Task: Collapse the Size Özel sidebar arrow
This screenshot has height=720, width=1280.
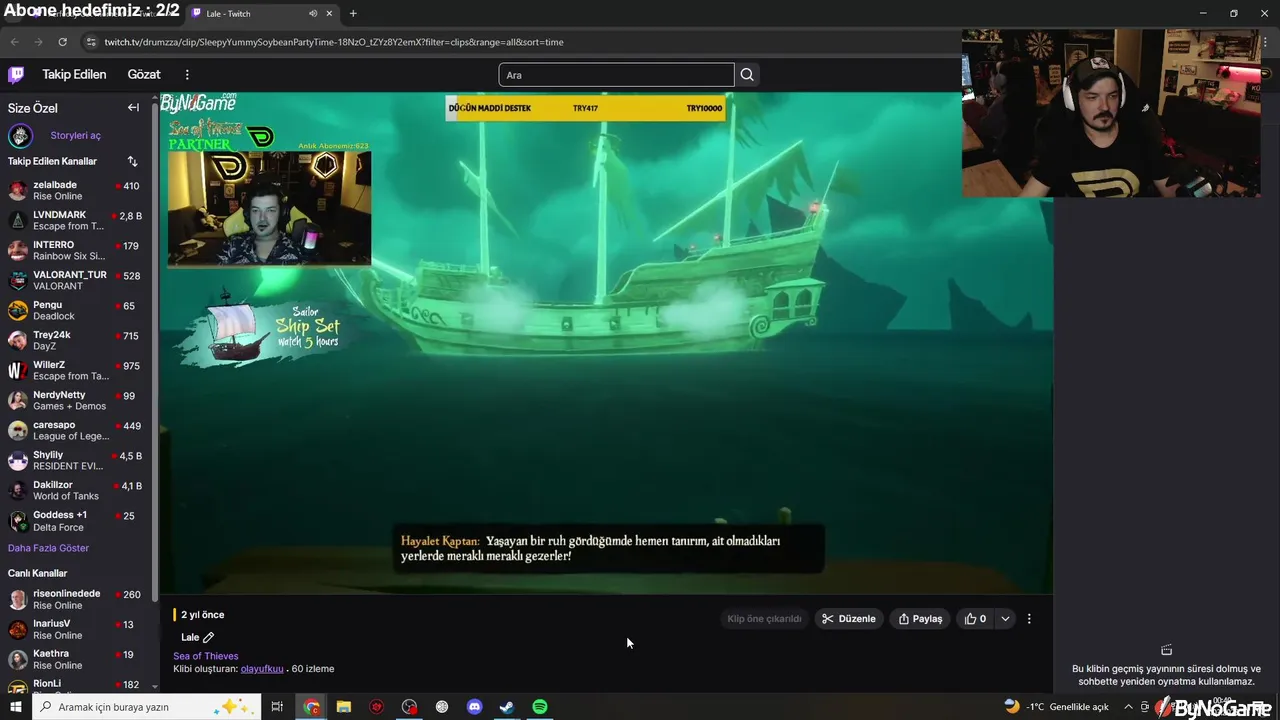Action: 133,108
